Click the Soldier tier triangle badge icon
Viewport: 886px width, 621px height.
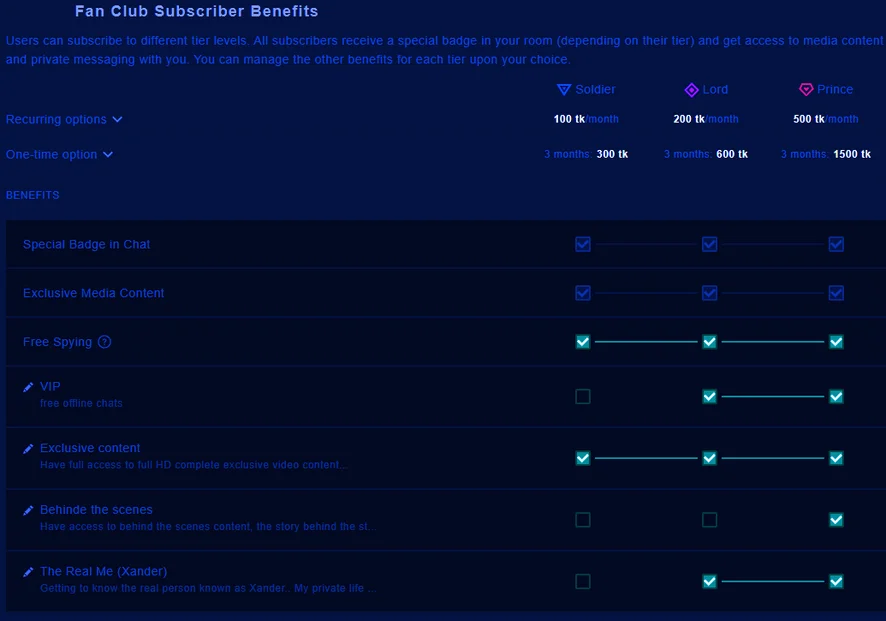pyautogui.click(x=564, y=89)
